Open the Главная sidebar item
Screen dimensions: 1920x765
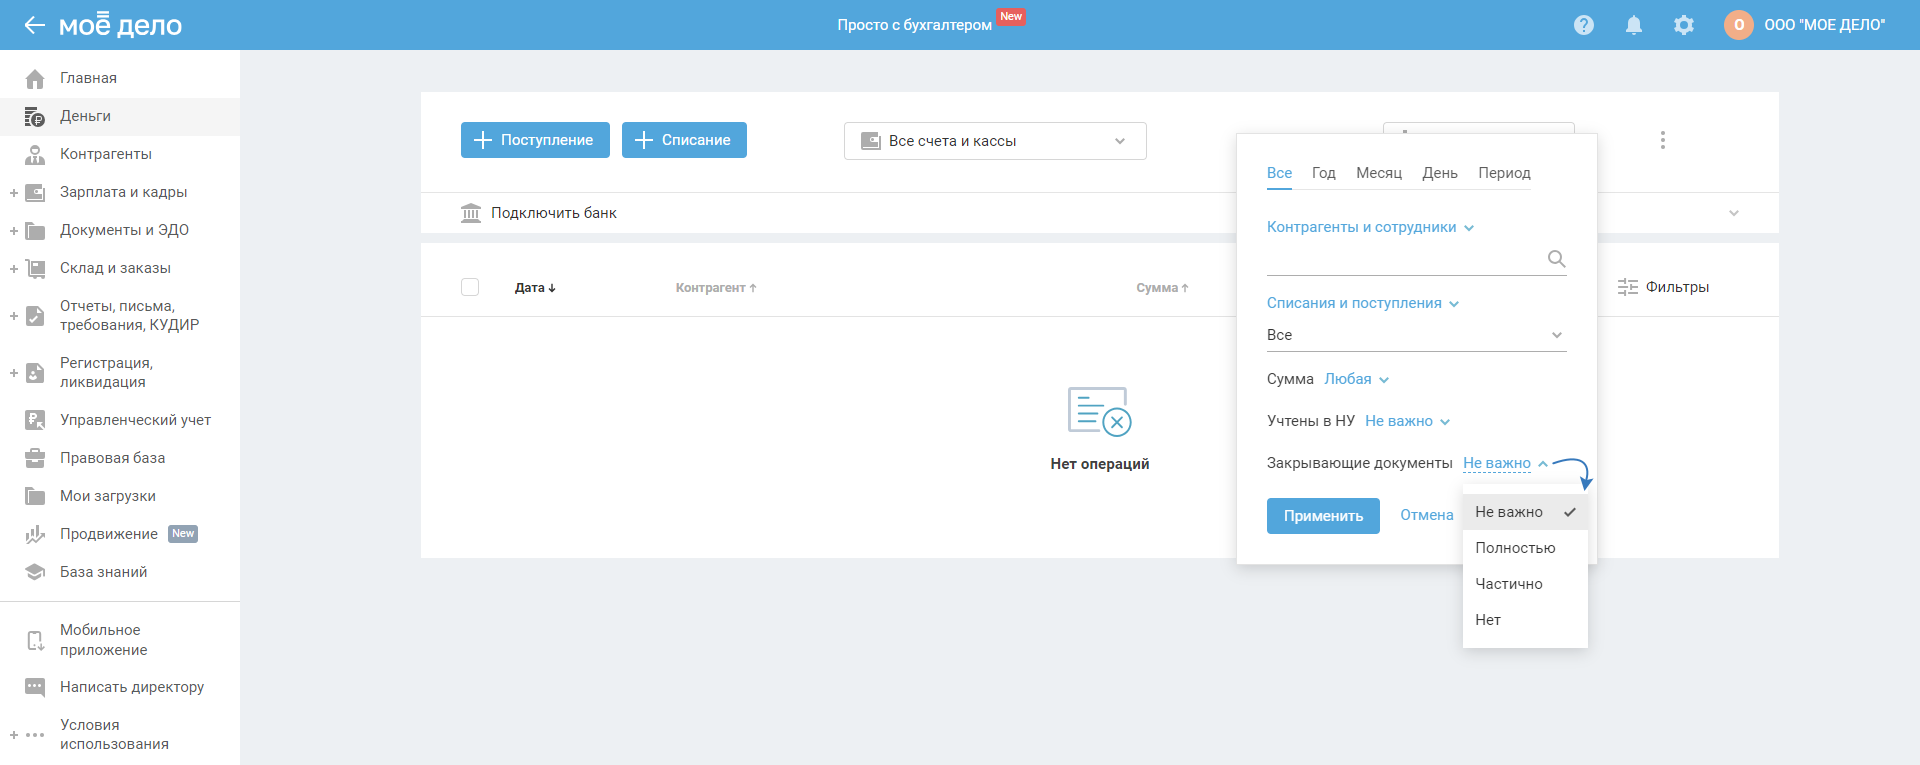pyautogui.click(x=120, y=78)
